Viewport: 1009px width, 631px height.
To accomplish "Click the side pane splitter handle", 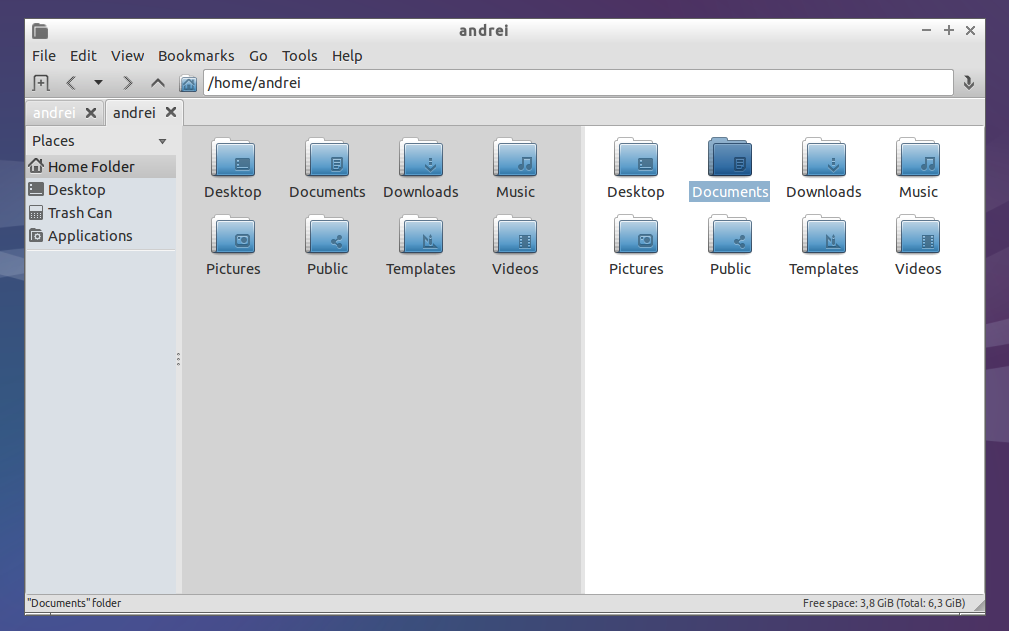I will point(178,360).
